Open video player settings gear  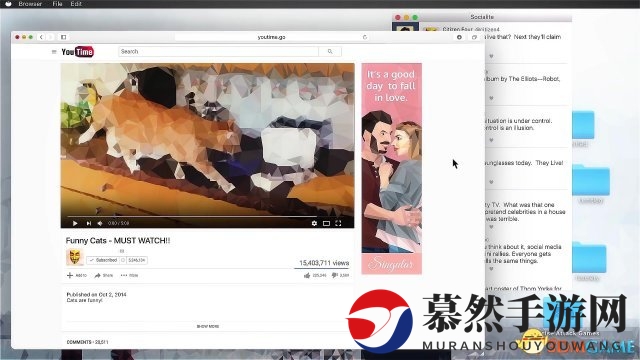tap(314, 223)
